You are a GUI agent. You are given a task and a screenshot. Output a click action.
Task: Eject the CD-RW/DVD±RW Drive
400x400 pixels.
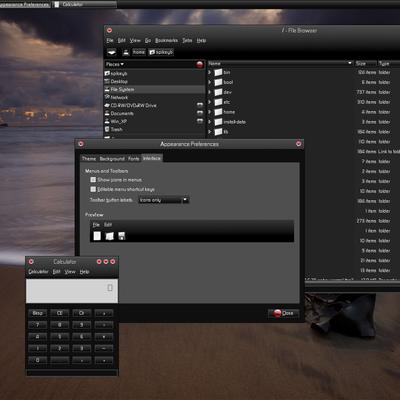200,105
